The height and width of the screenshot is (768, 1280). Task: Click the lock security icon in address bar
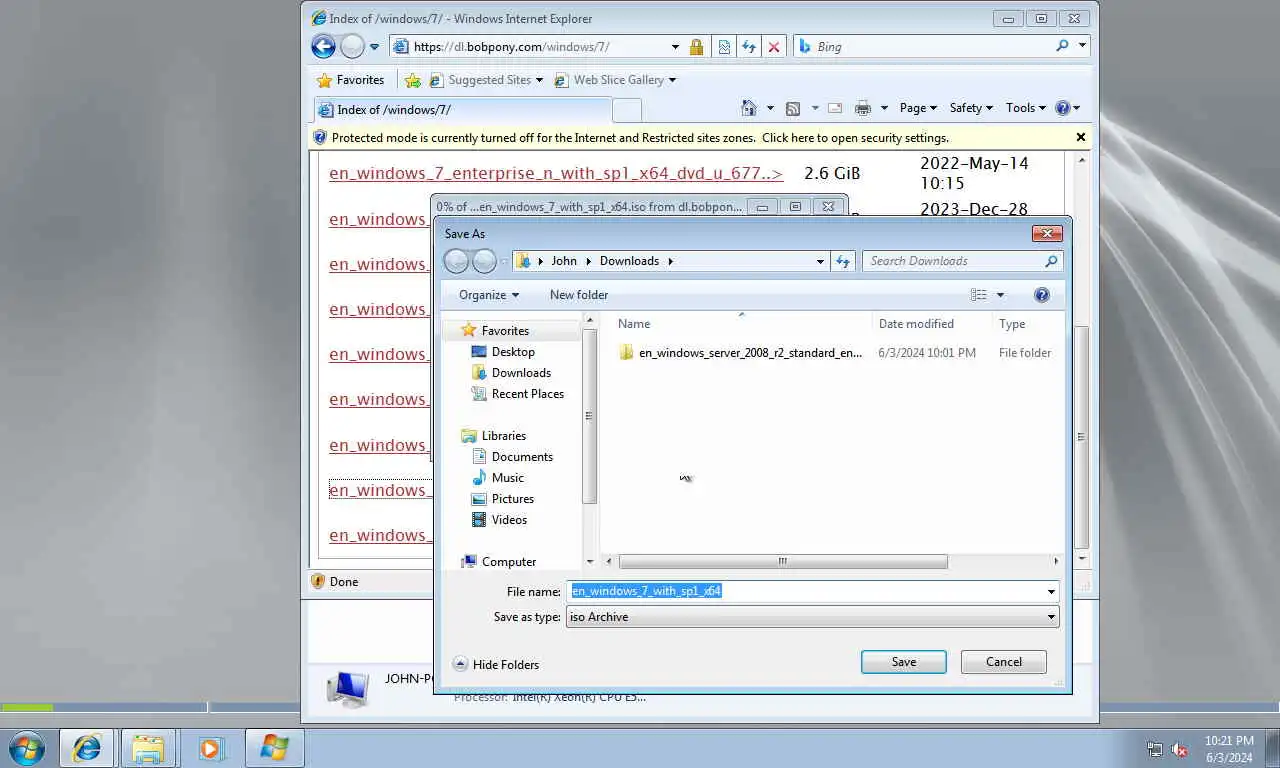[x=696, y=47]
